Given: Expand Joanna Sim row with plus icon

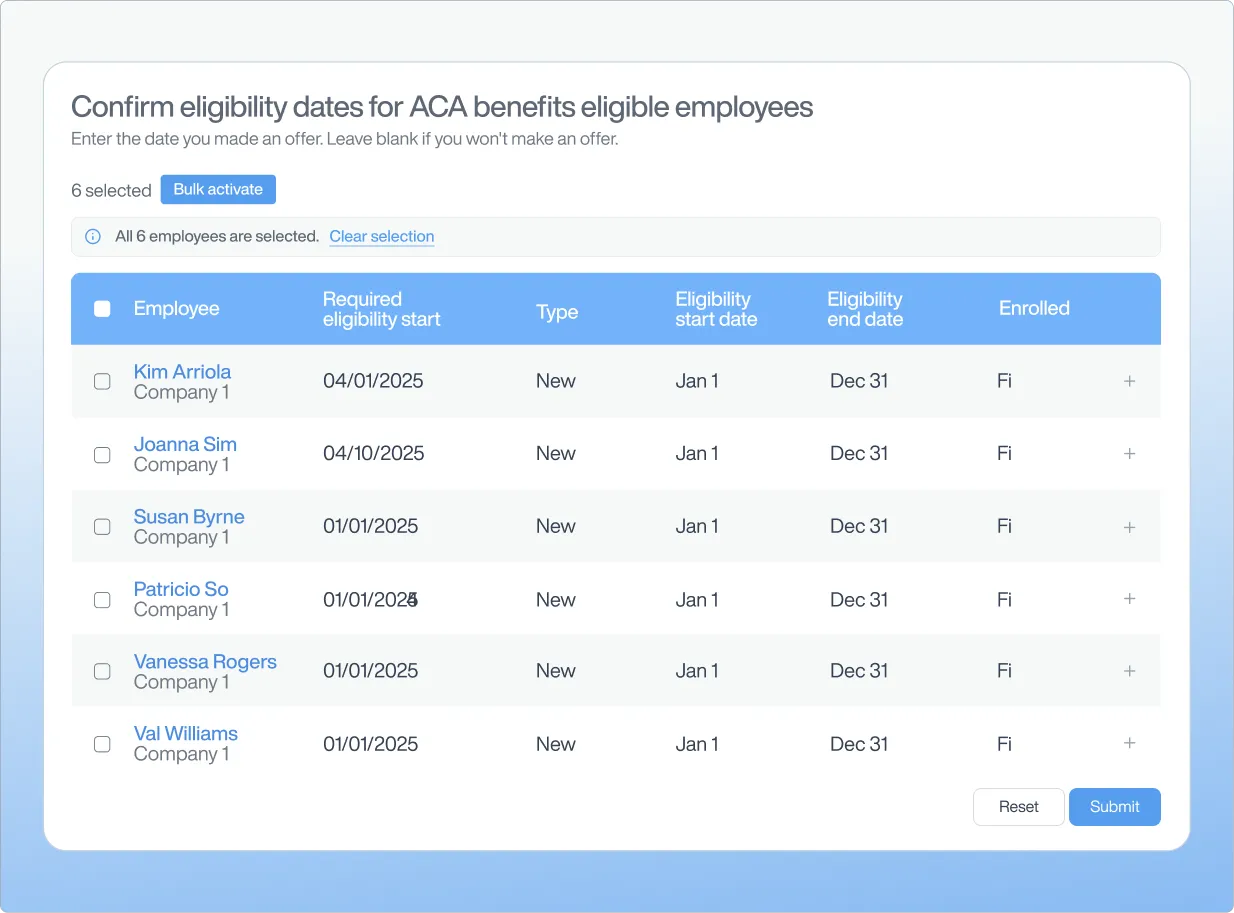Looking at the screenshot, I should [x=1130, y=454].
